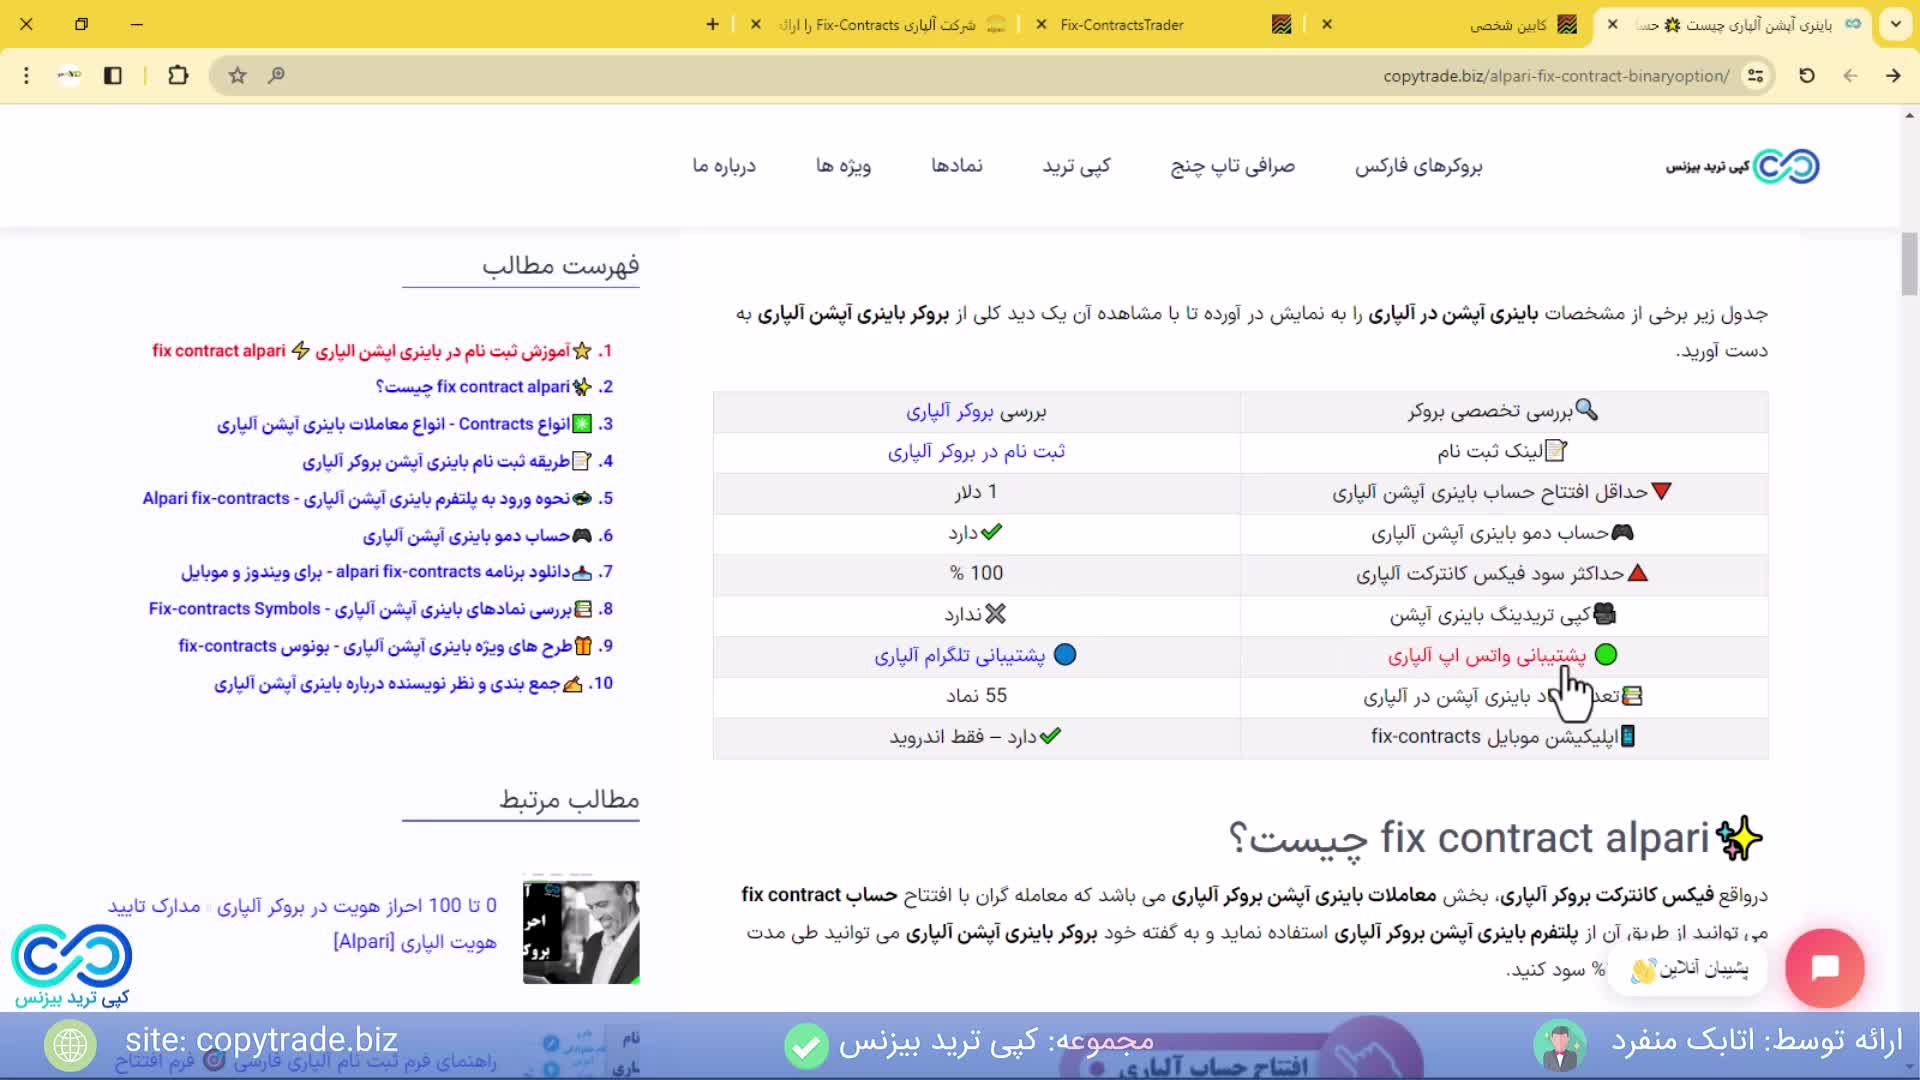Open the three-dot browser menu
1920x1080 pixels.
pos(26,75)
